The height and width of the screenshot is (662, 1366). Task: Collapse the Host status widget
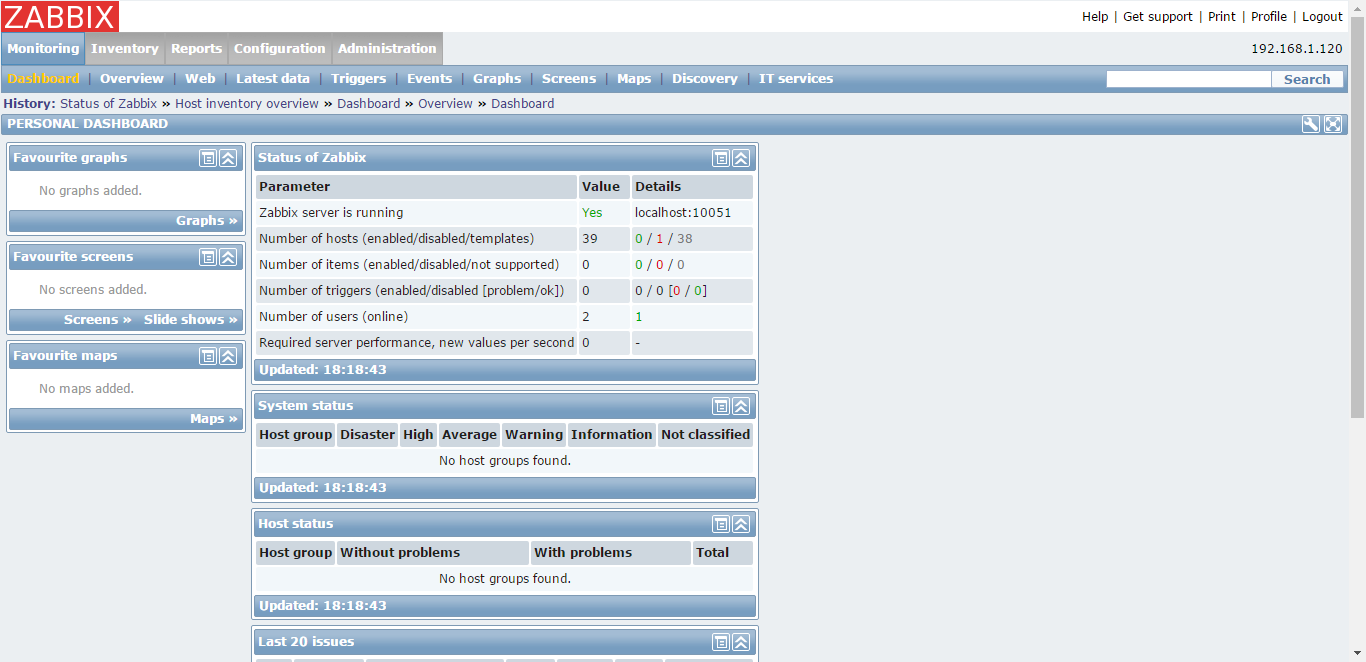(741, 524)
